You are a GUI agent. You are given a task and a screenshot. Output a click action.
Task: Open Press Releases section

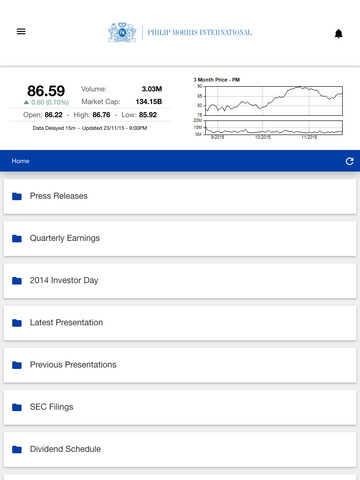[x=180, y=197]
